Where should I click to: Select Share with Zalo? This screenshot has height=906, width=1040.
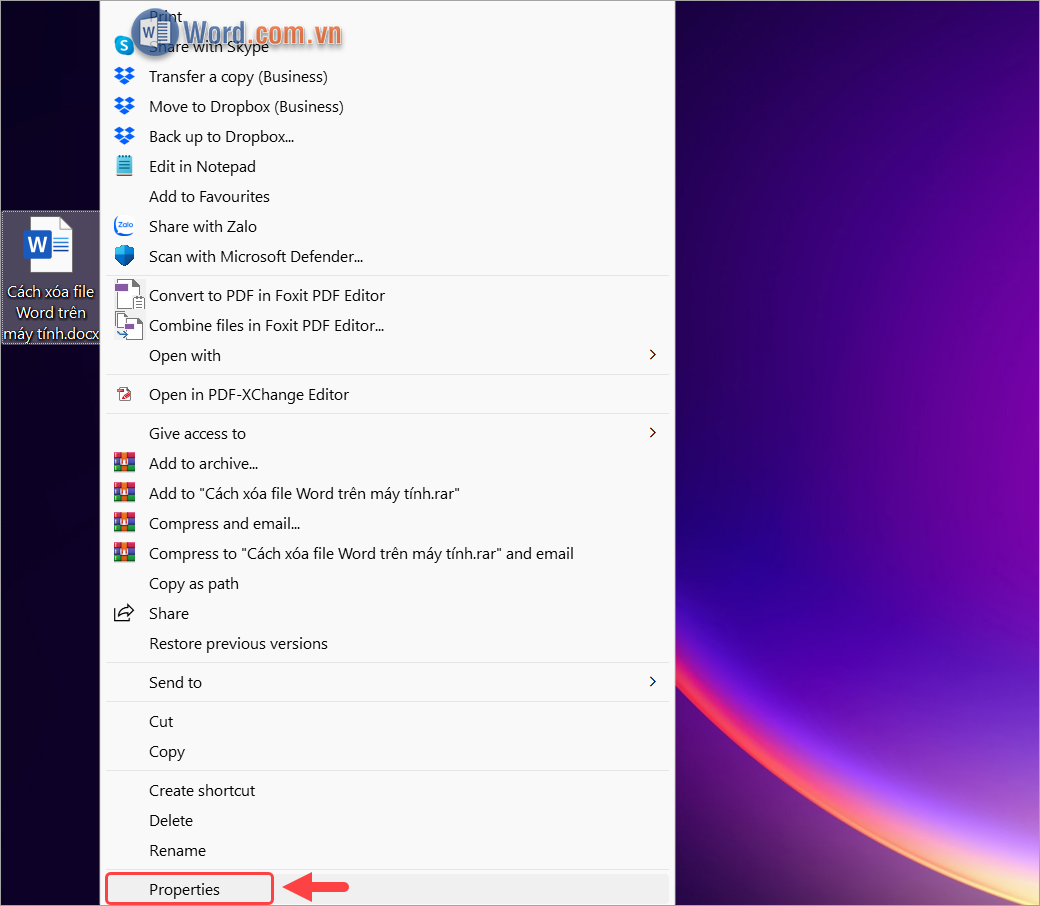[387, 226]
